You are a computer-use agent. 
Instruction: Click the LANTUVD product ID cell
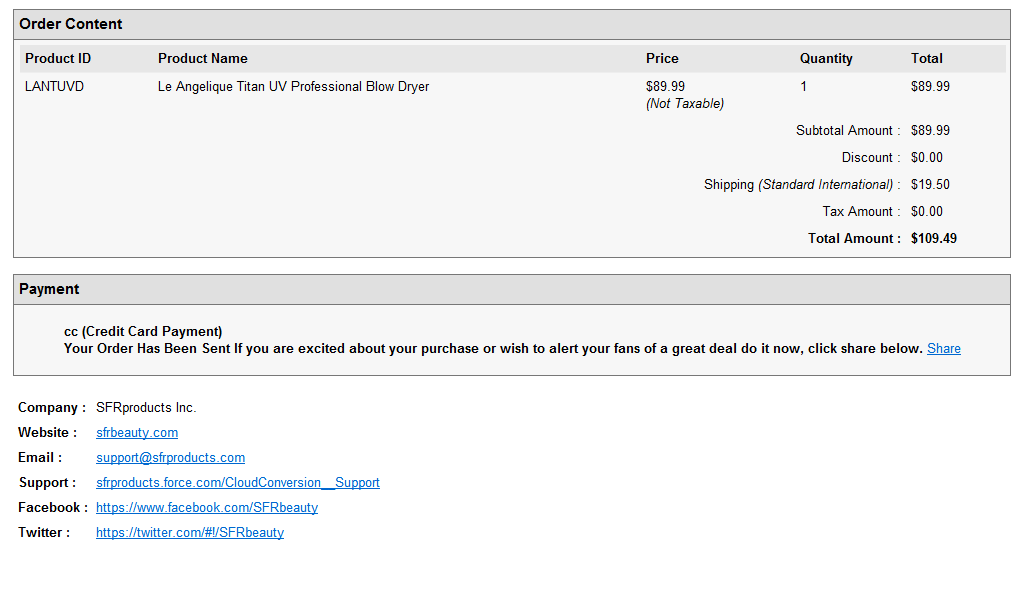[x=55, y=87]
